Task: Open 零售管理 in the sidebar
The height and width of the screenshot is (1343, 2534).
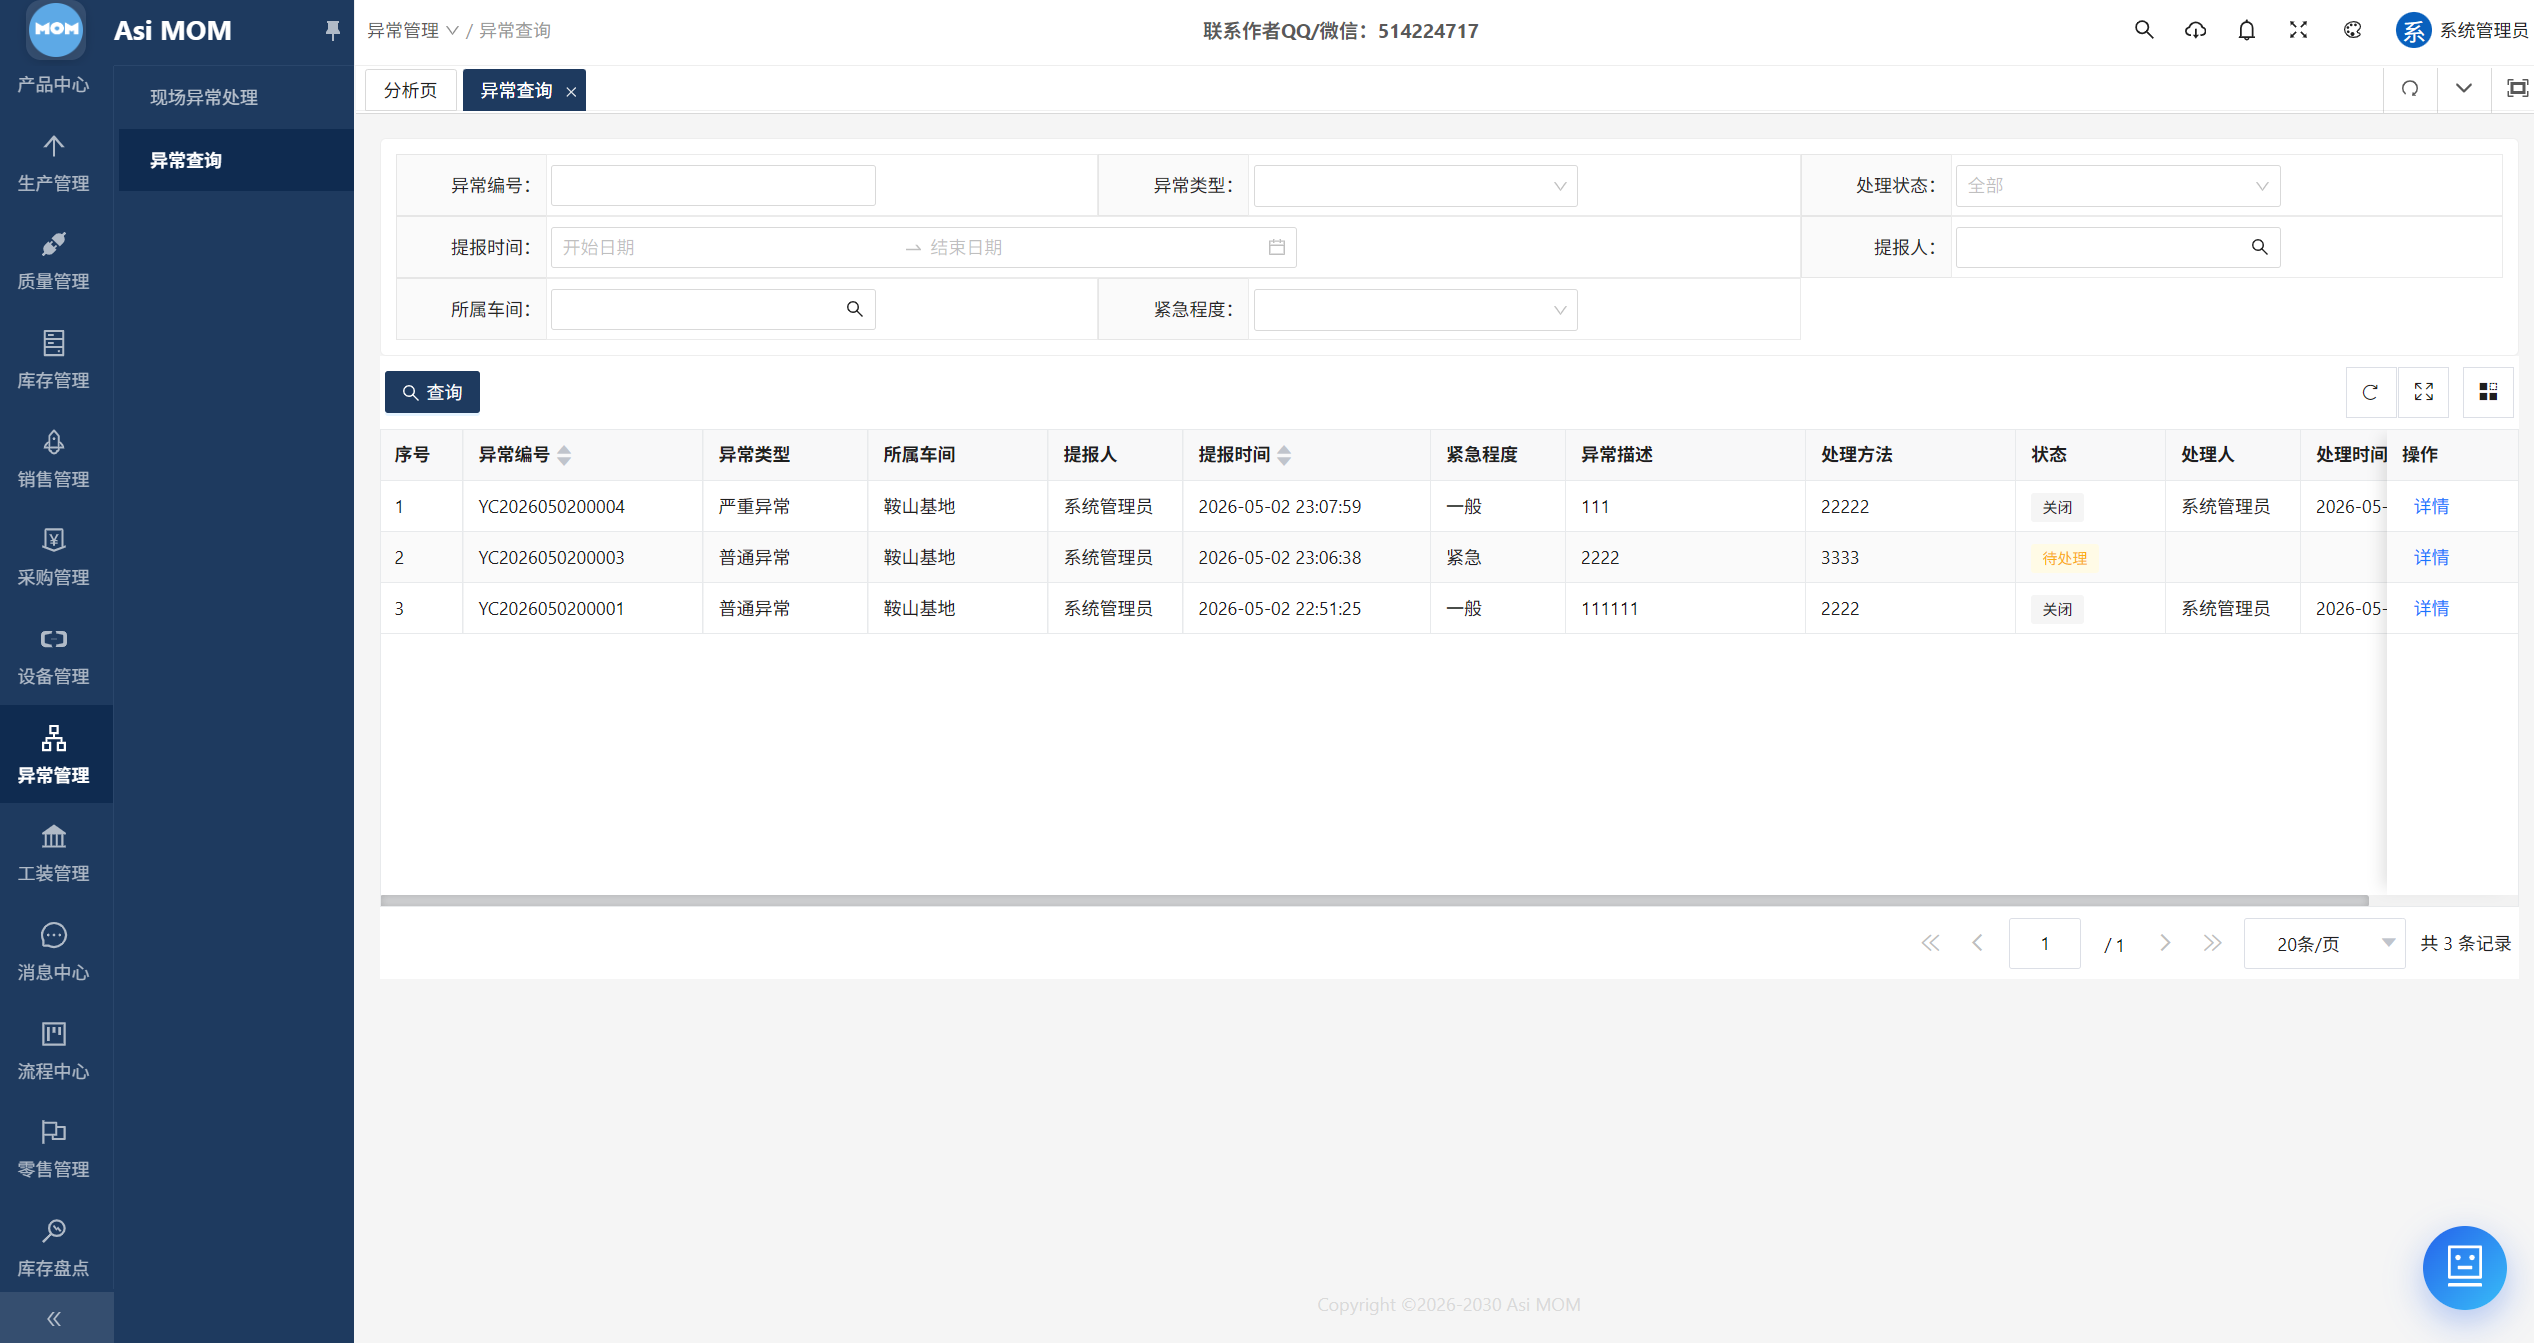Action: pos(54,1149)
